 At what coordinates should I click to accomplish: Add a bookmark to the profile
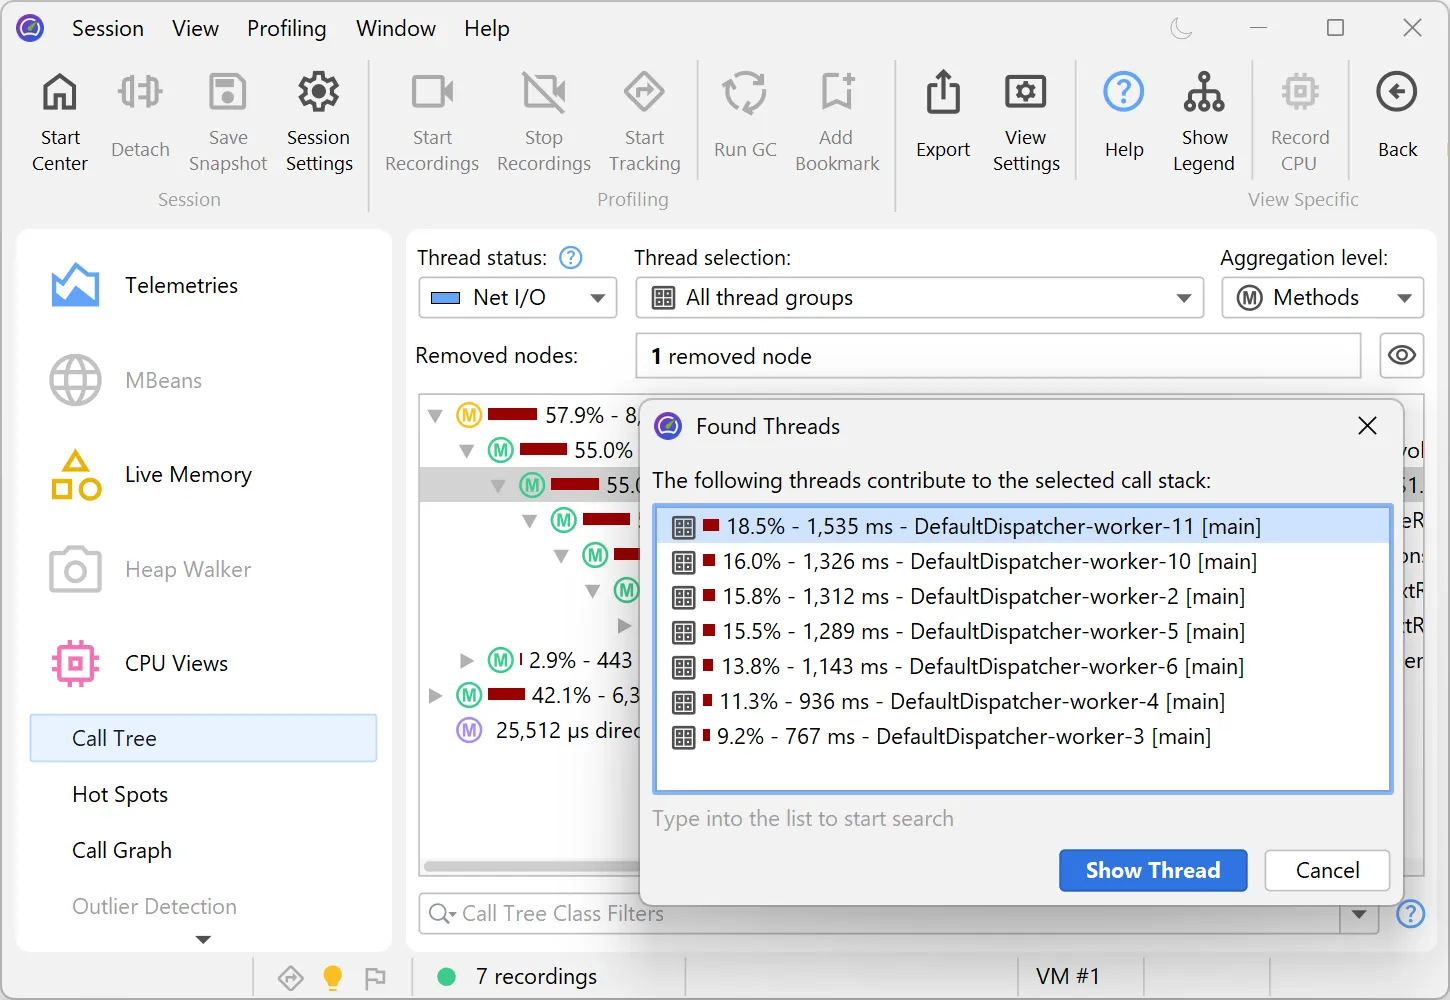(837, 120)
